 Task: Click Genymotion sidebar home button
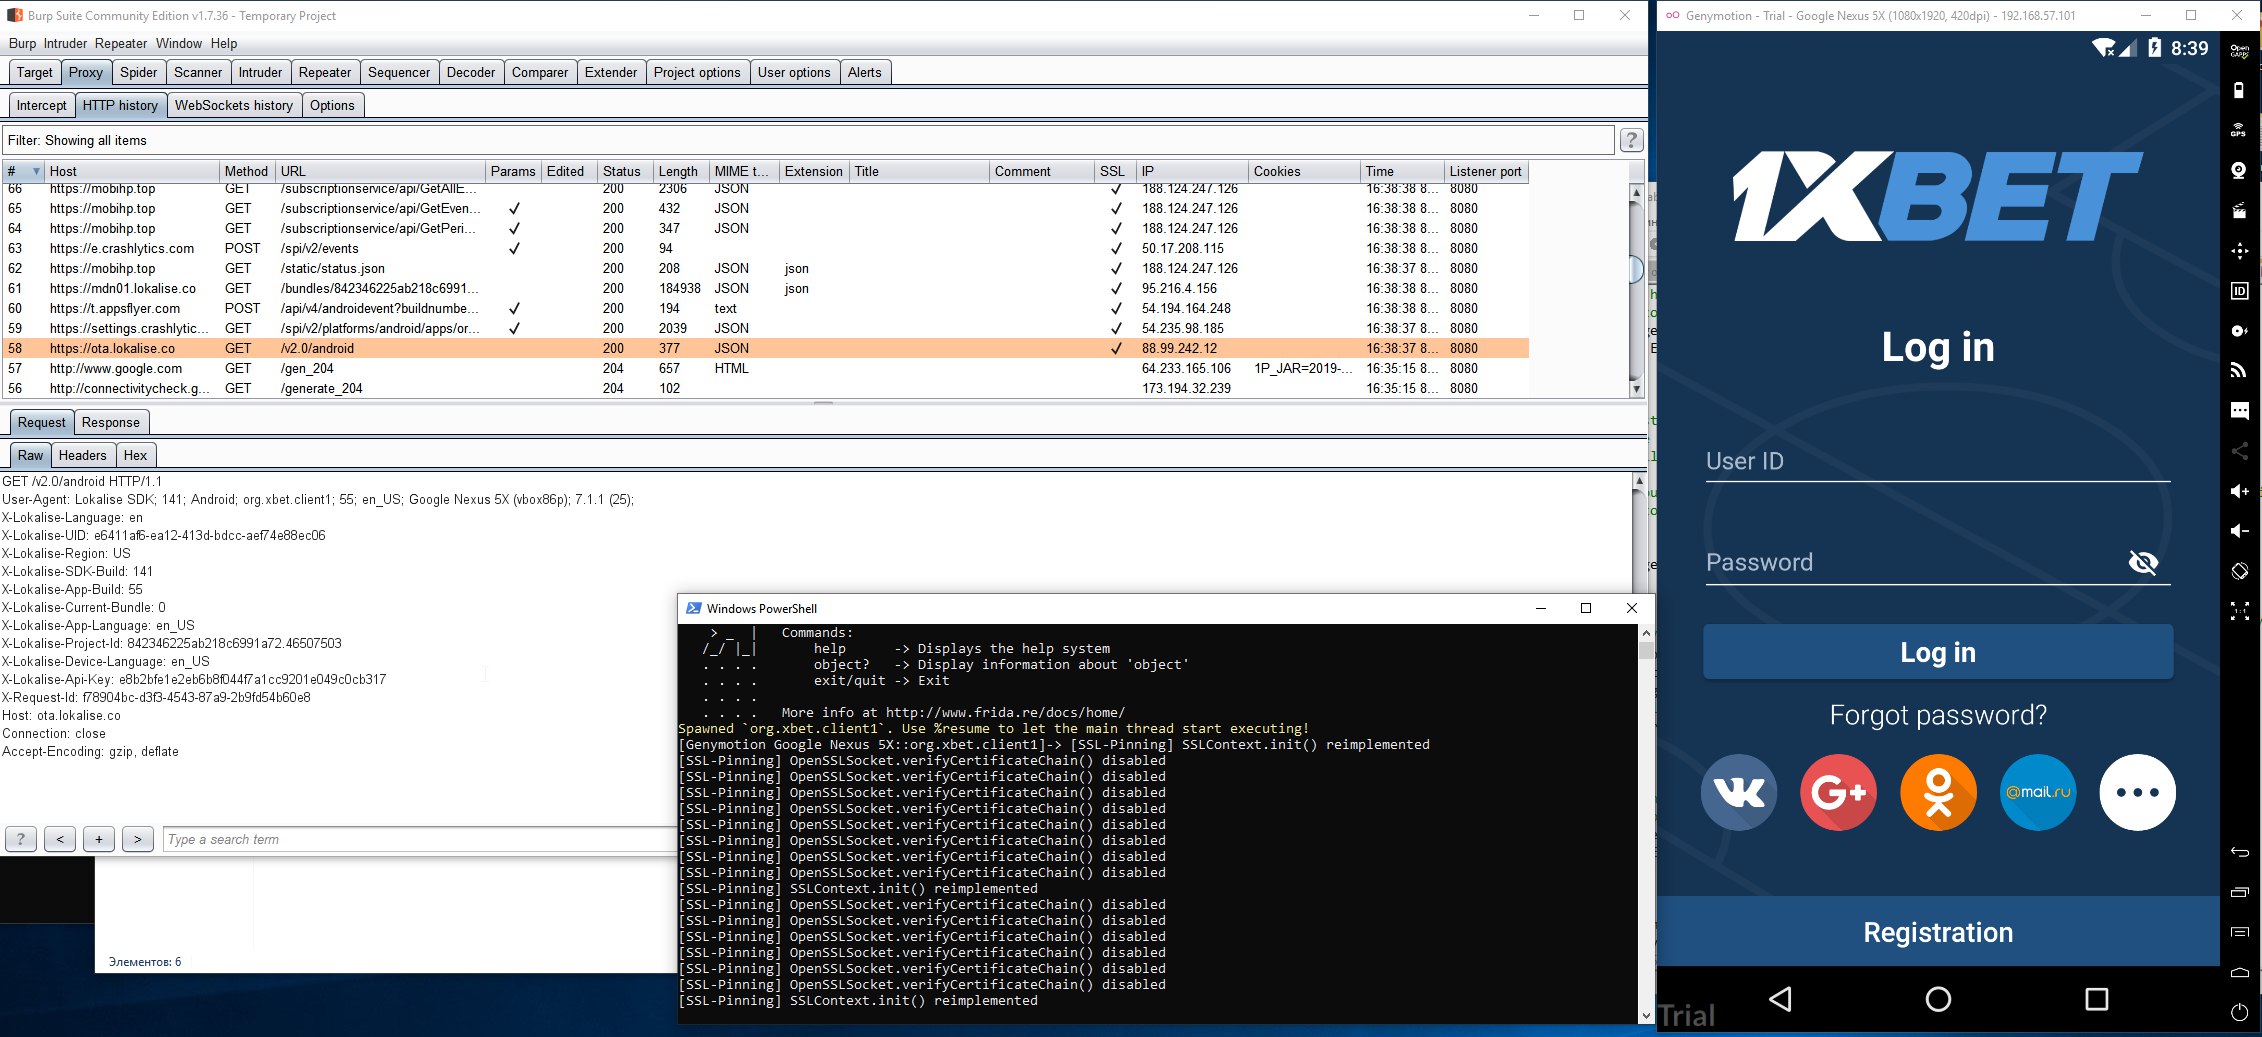coord(2240,972)
